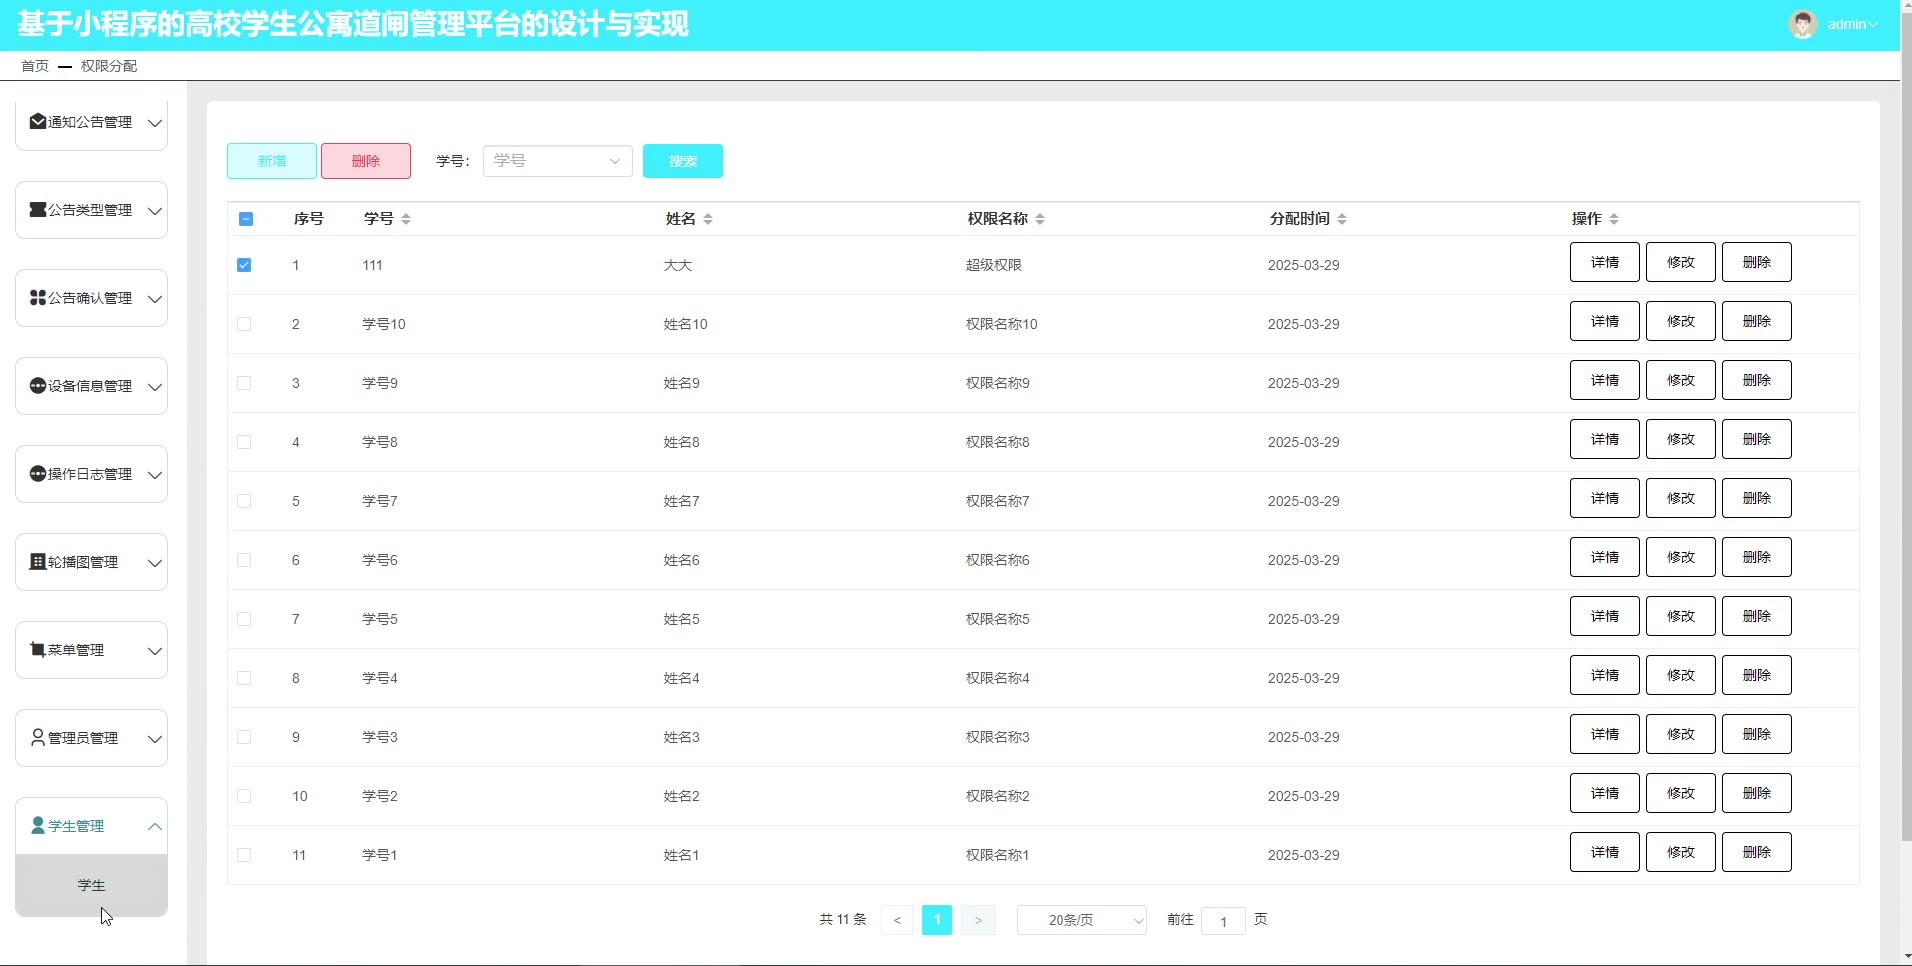Collapse the 学生管理 menu chevron

155,826
